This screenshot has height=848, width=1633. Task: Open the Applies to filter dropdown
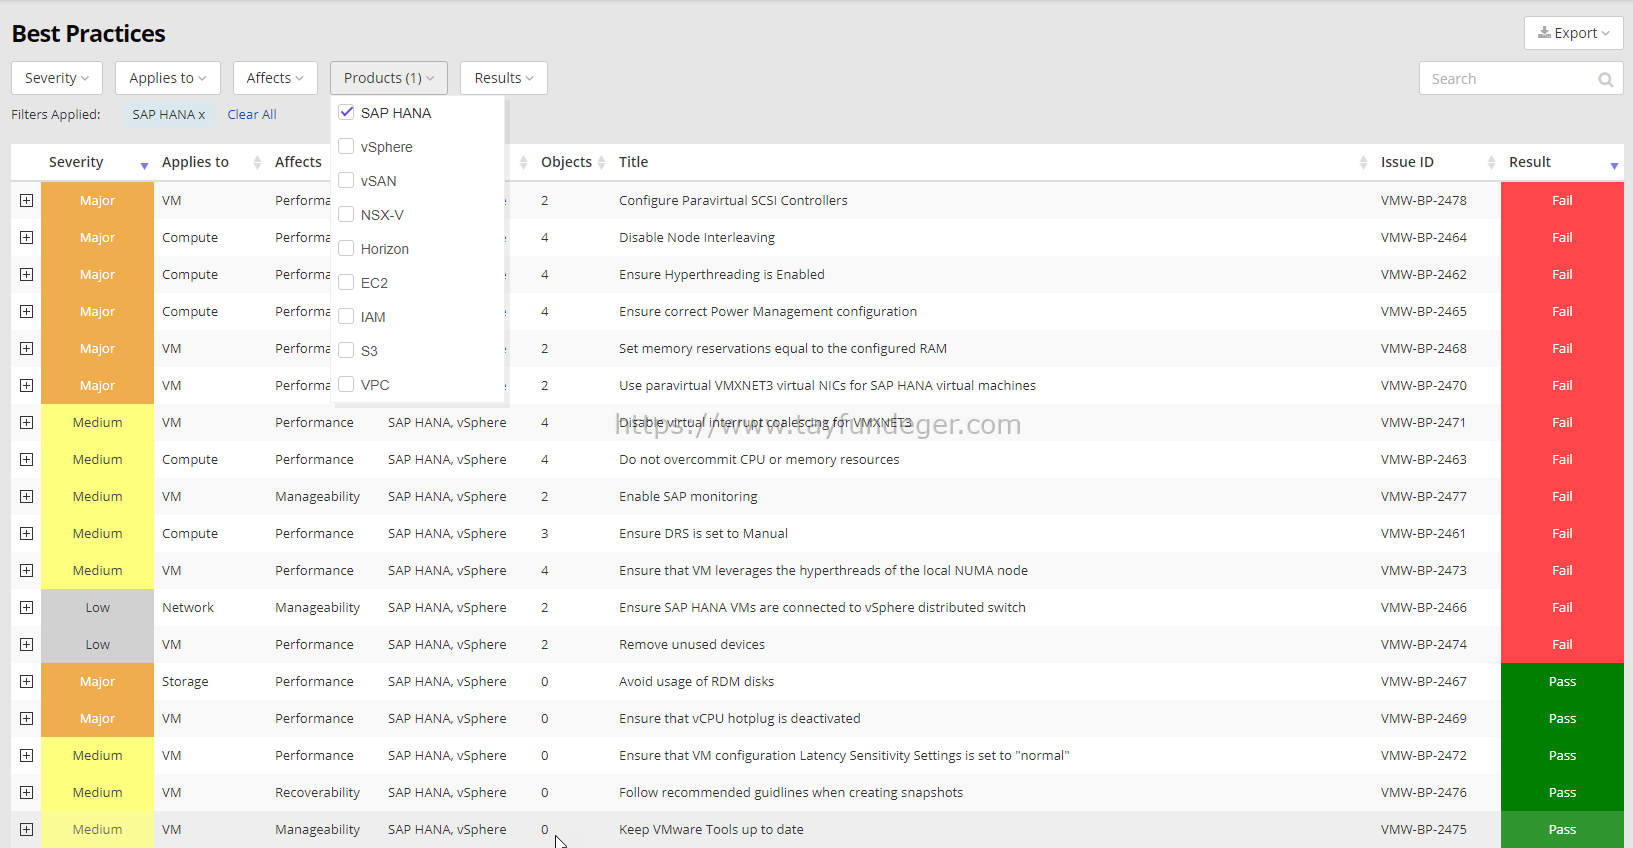[x=167, y=78]
